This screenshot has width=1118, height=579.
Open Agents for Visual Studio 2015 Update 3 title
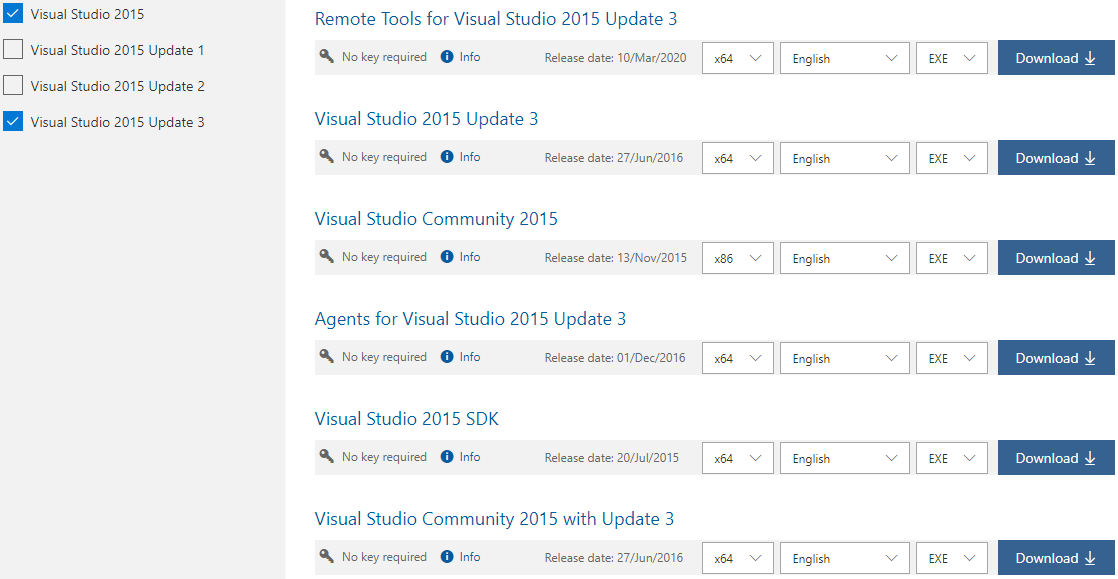[x=470, y=319]
